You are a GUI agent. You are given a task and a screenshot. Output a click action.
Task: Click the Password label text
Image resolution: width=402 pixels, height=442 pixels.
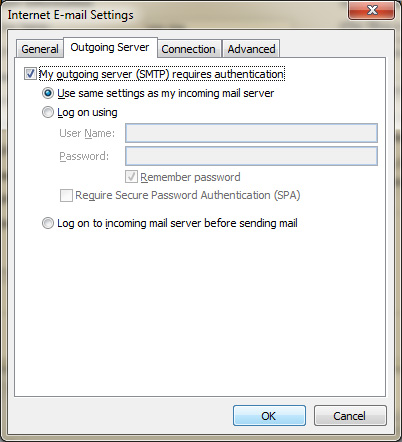pos(84,156)
